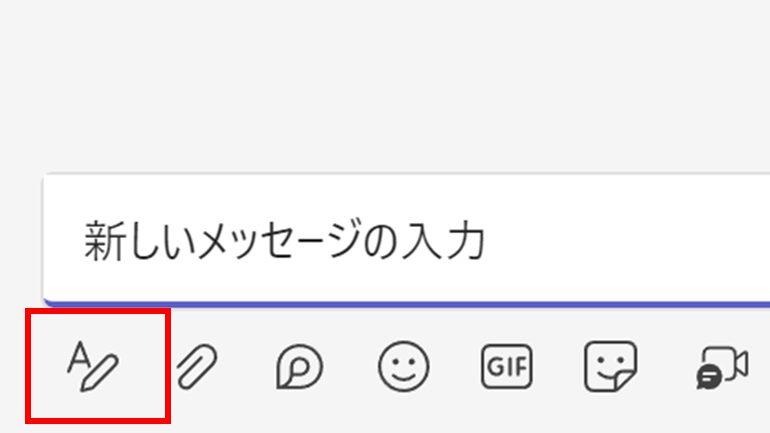Show emoji list from the smiley icon
Viewport: 770px width, 433px height.
[x=403, y=367]
